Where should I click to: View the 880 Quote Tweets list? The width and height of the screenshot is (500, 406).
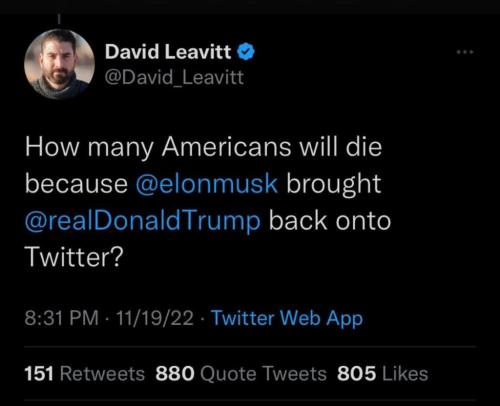tap(241, 373)
